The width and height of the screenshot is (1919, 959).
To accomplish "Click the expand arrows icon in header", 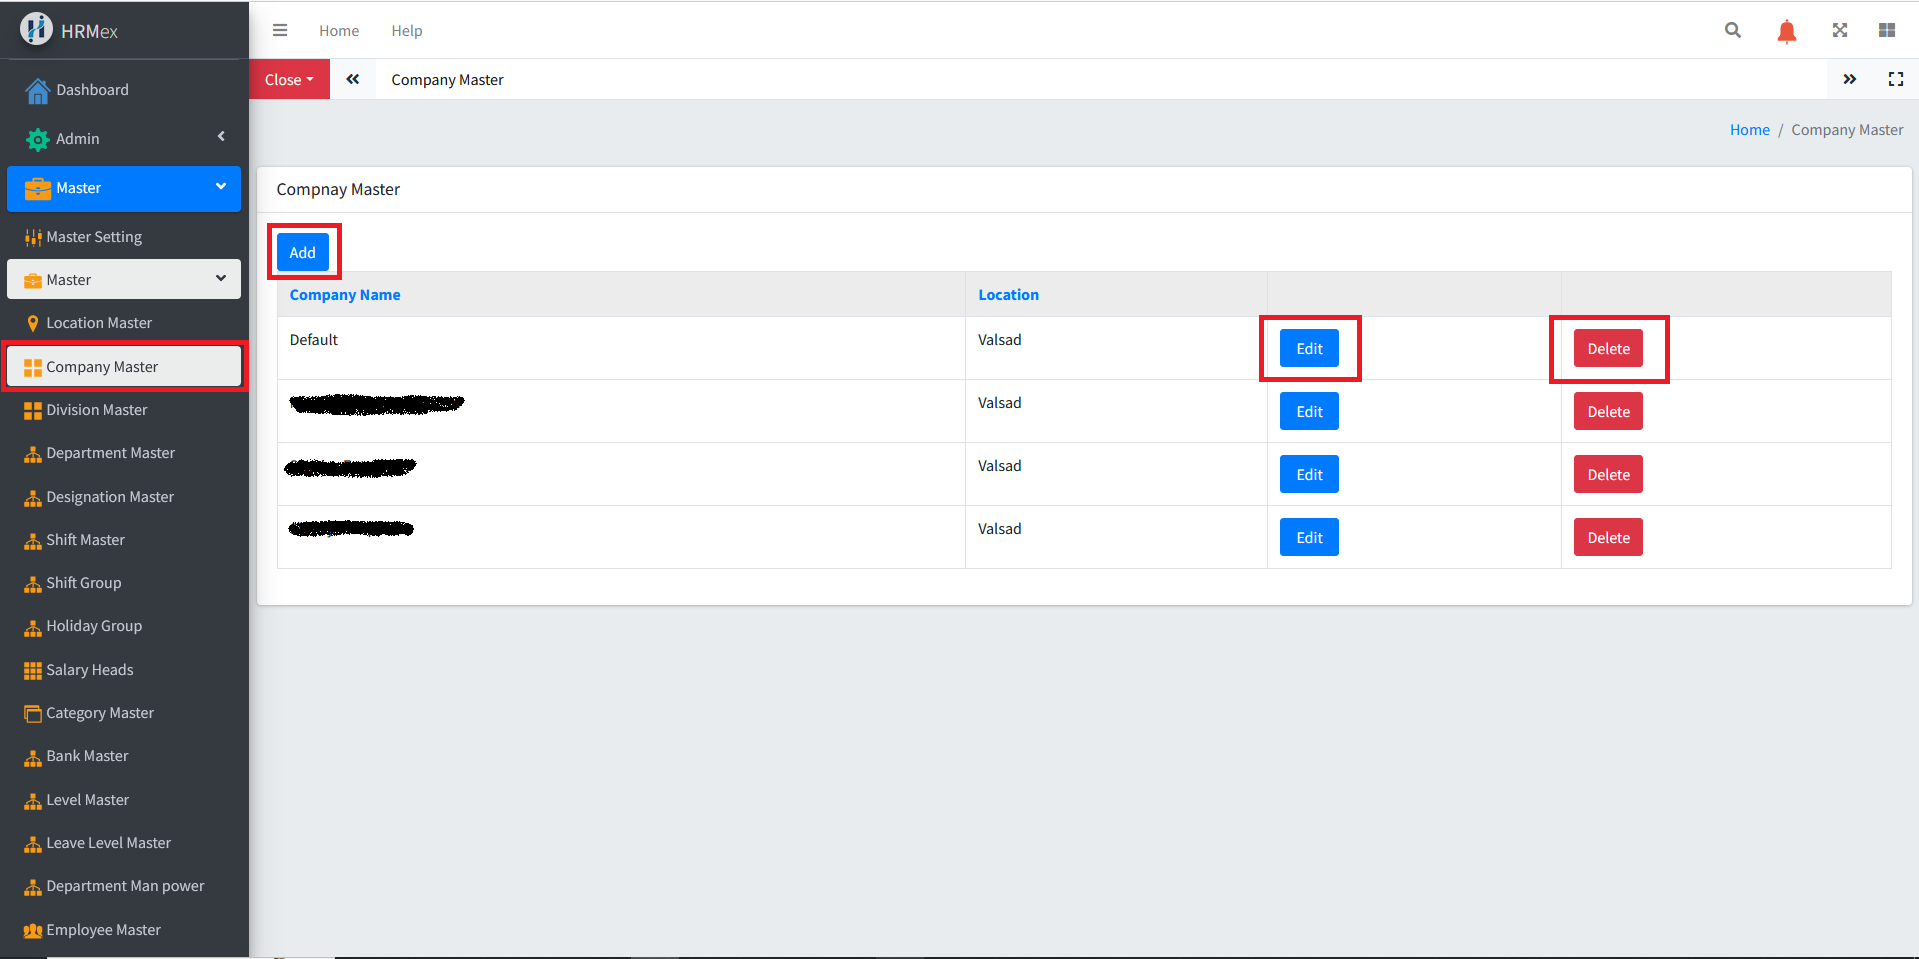I will click(1839, 30).
